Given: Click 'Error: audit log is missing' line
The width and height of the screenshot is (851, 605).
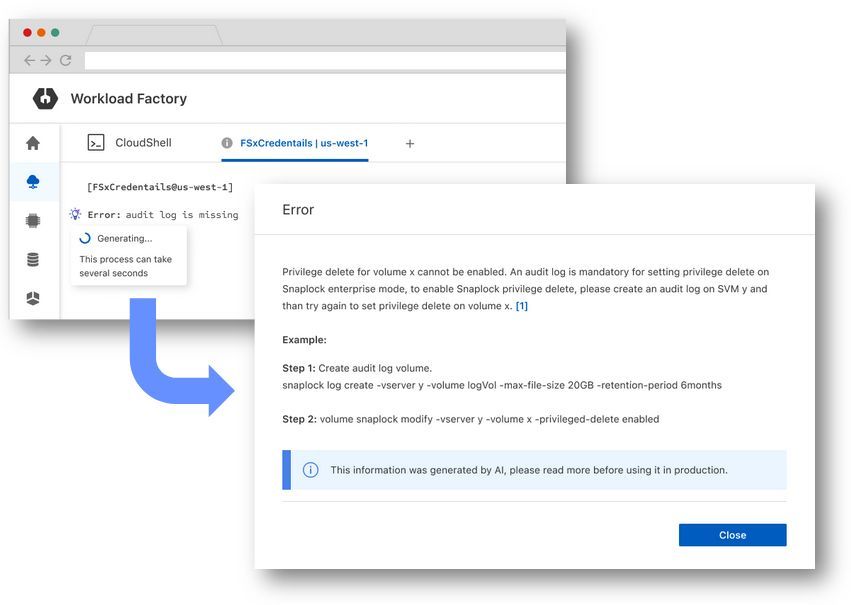Looking at the screenshot, I should coord(163,215).
